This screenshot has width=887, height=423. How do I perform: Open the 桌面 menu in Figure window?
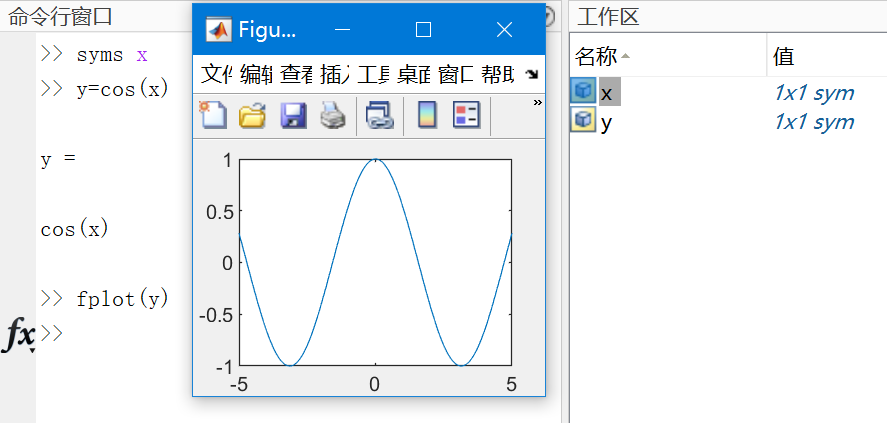tap(414, 74)
